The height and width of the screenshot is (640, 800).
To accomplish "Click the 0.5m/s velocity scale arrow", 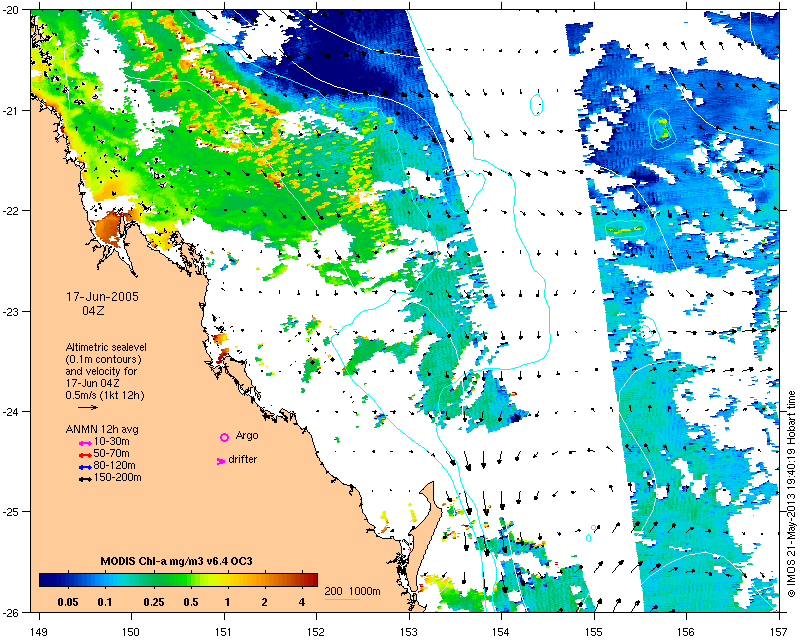I will [x=88, y=407].
